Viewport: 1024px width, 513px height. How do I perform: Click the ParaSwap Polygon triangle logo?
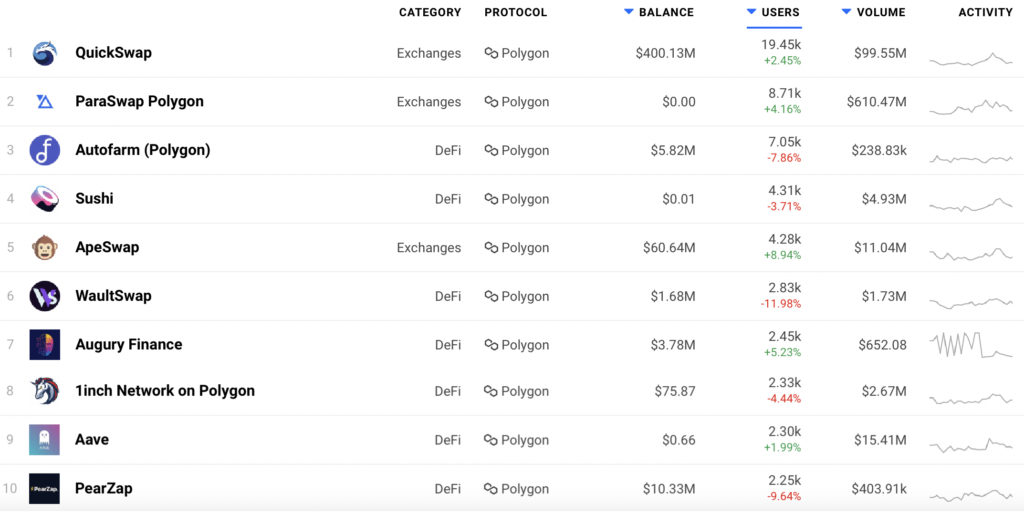44,101
